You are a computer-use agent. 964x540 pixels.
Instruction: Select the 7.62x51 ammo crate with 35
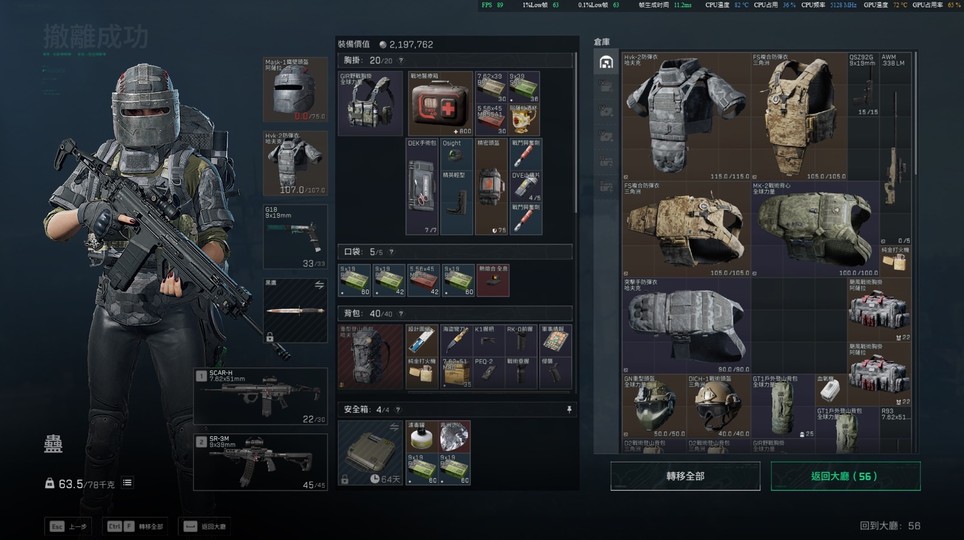[x=456, y=373]
